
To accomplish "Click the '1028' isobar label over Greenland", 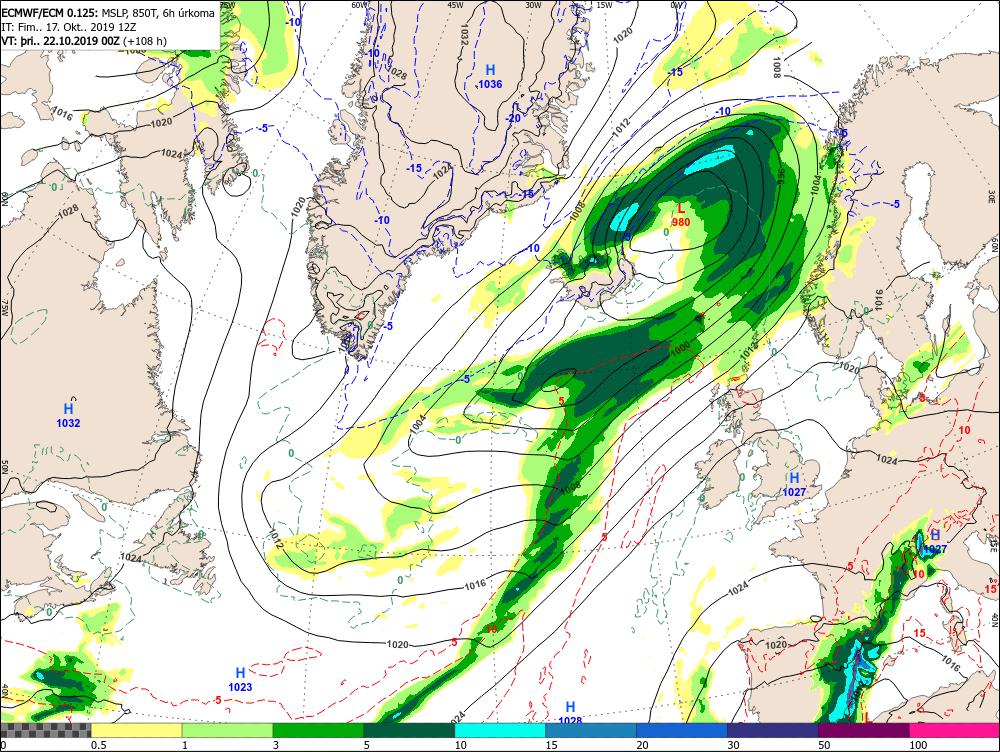I will (x=397, y=72).
